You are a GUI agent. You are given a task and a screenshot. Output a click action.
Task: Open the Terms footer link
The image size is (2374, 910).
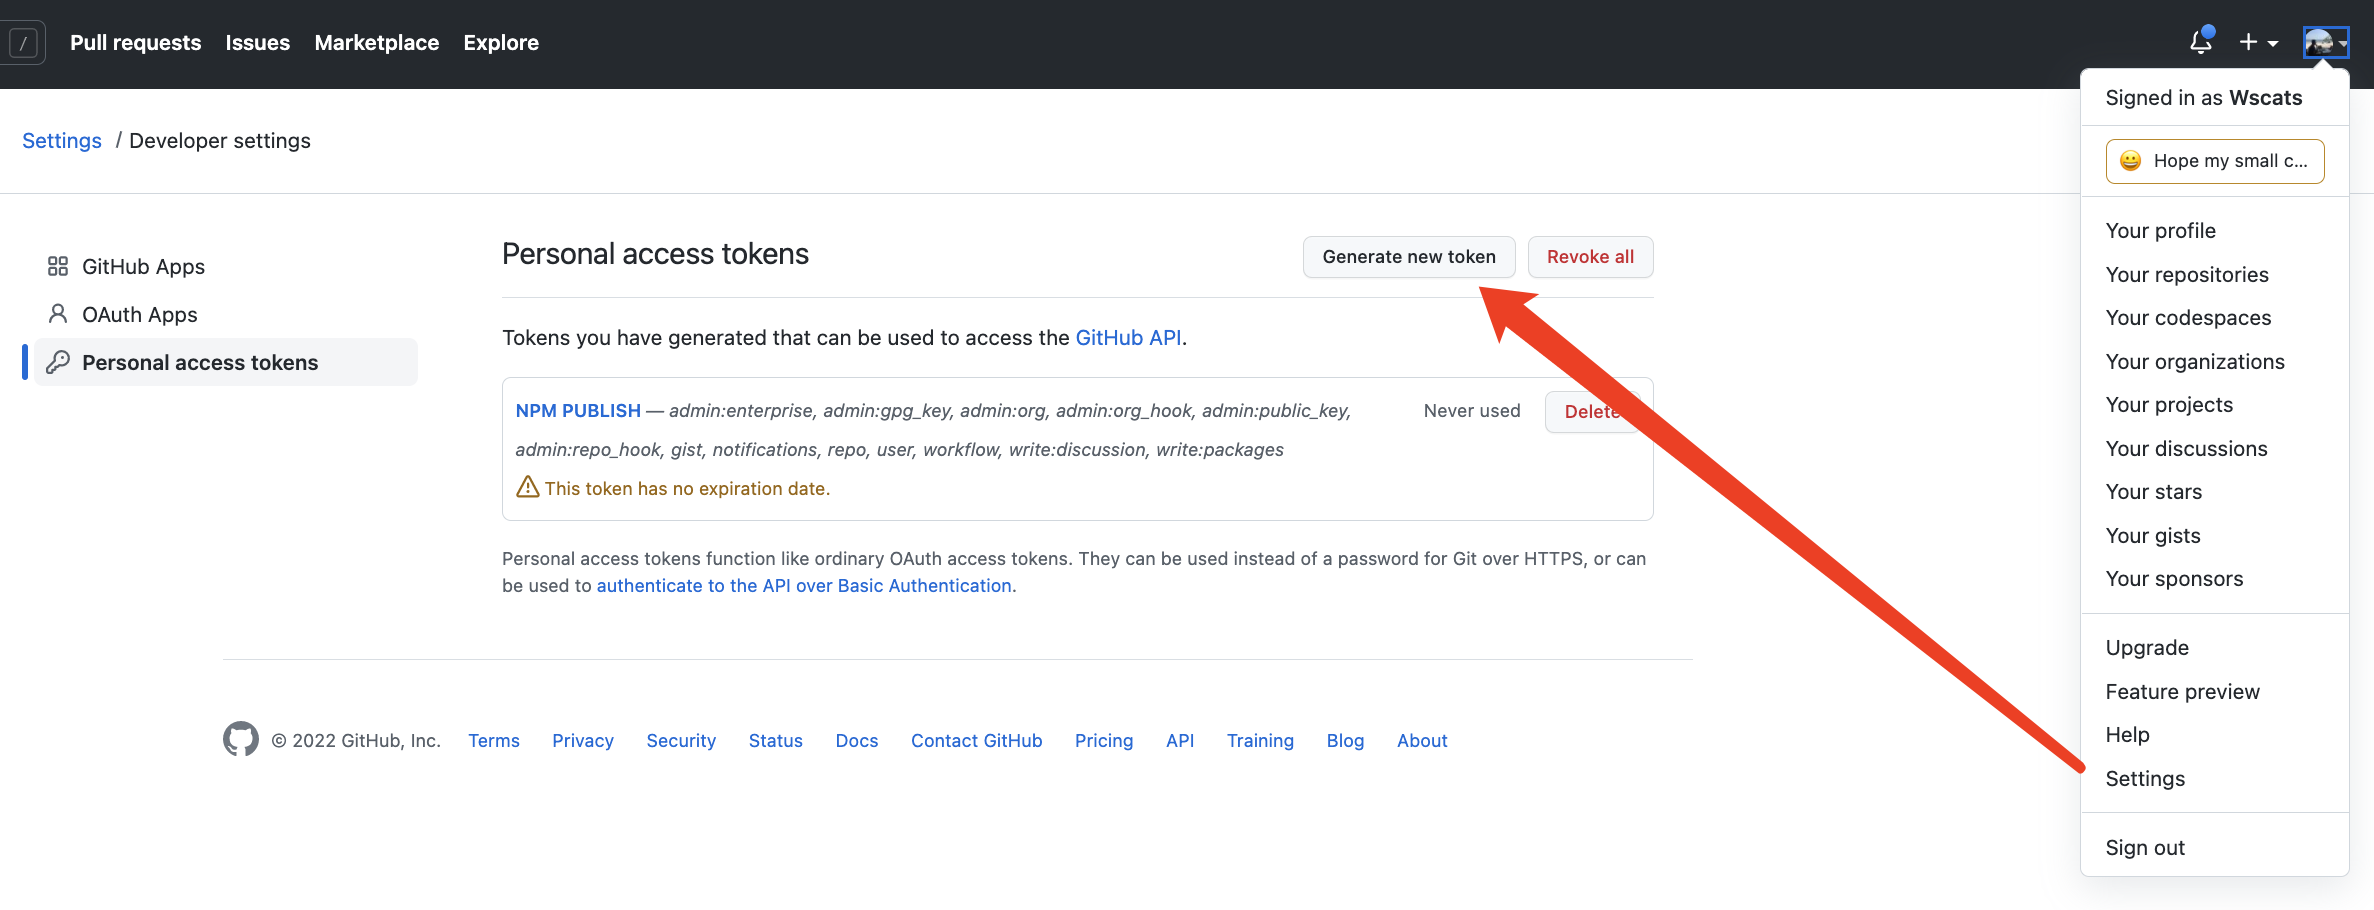(494, 741)
